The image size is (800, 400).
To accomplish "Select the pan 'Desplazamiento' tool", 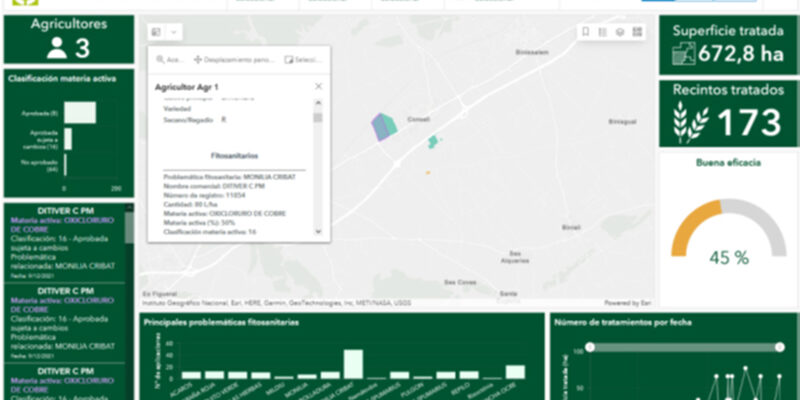I will tap(235, 60).
